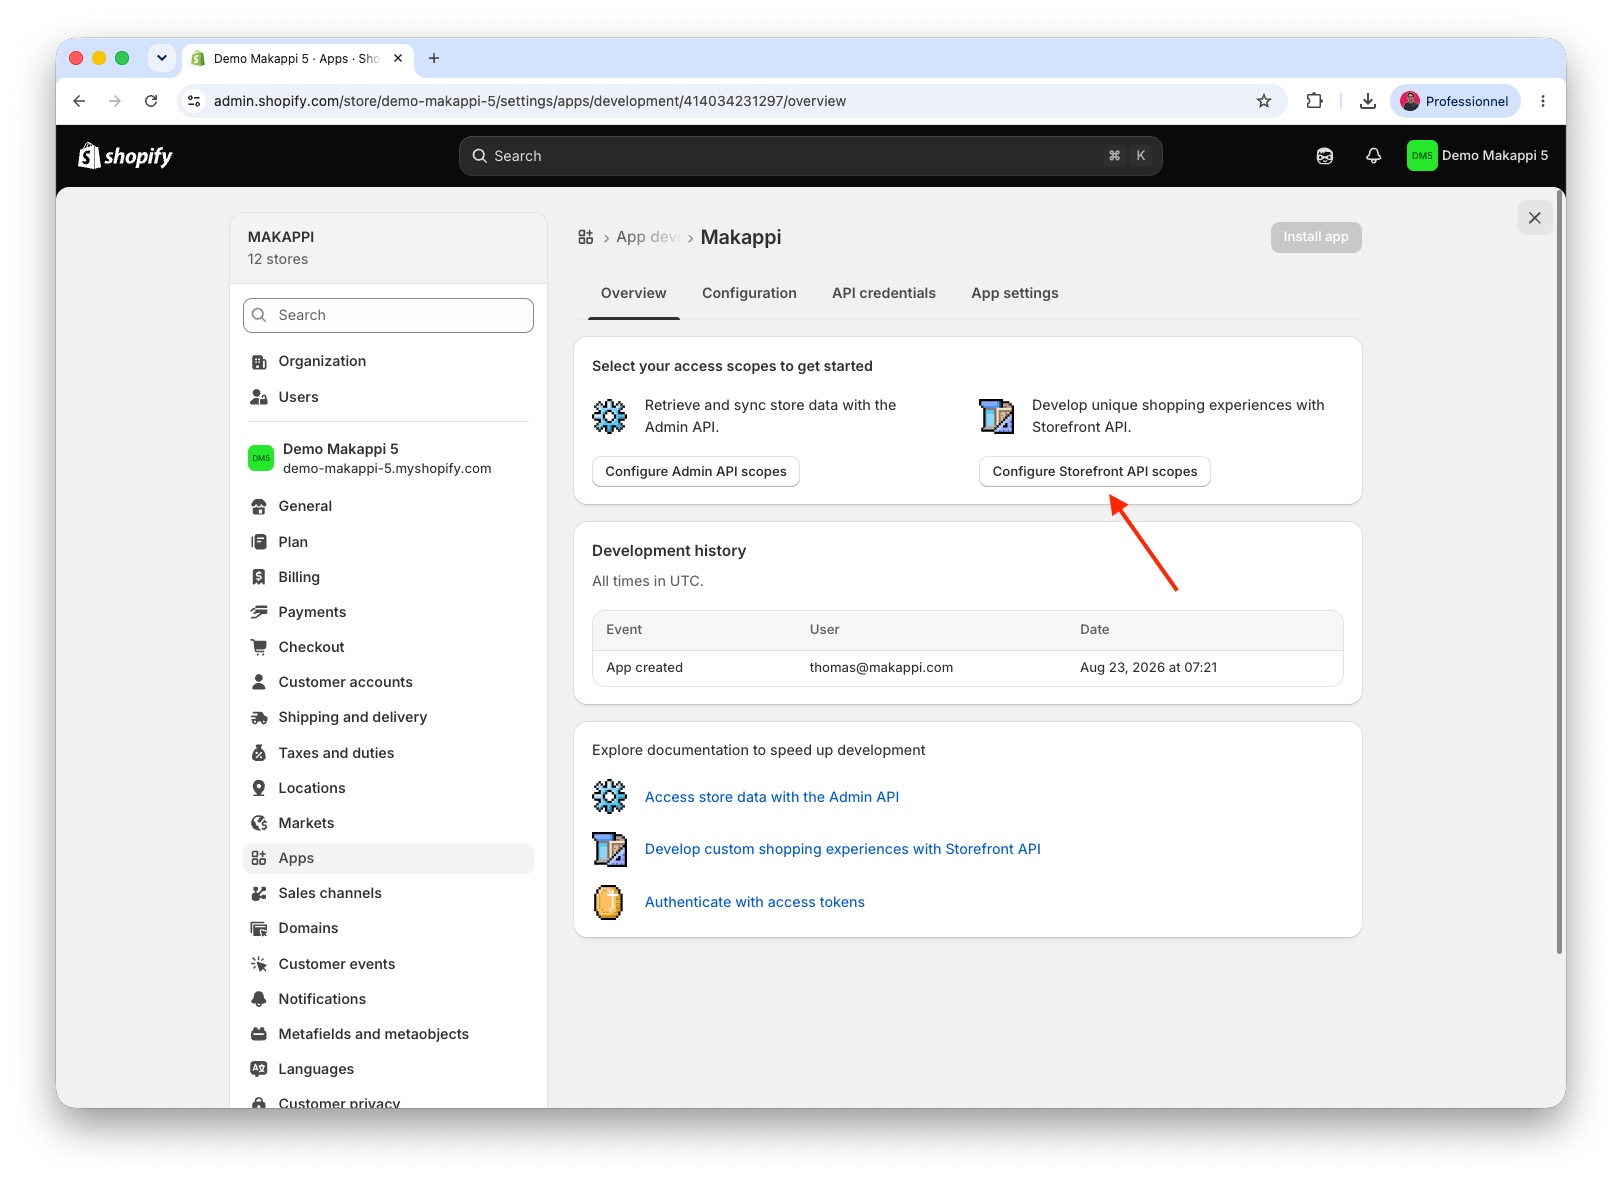Screen dimensions: 1622x1182
Task: Open Shipping and delivery settings
Action: (388, 717)
